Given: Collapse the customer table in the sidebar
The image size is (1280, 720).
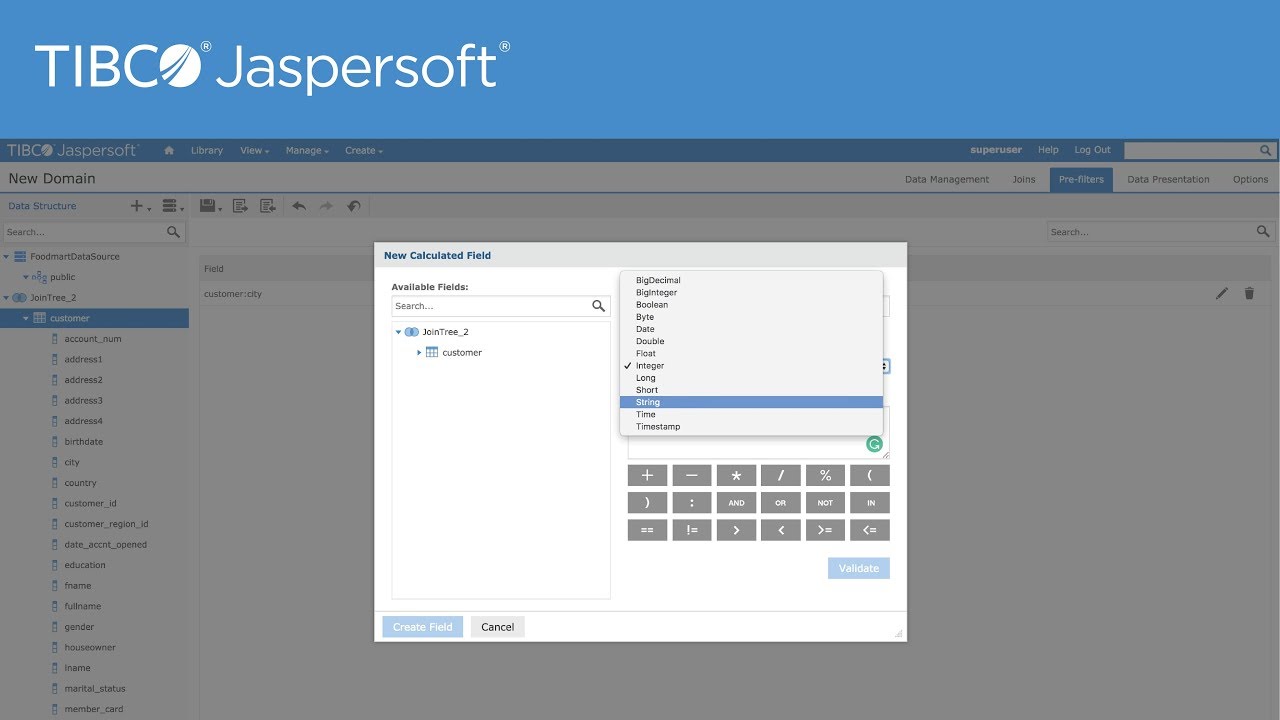Looking at the screenshot, I should click(x=26, y=318).
